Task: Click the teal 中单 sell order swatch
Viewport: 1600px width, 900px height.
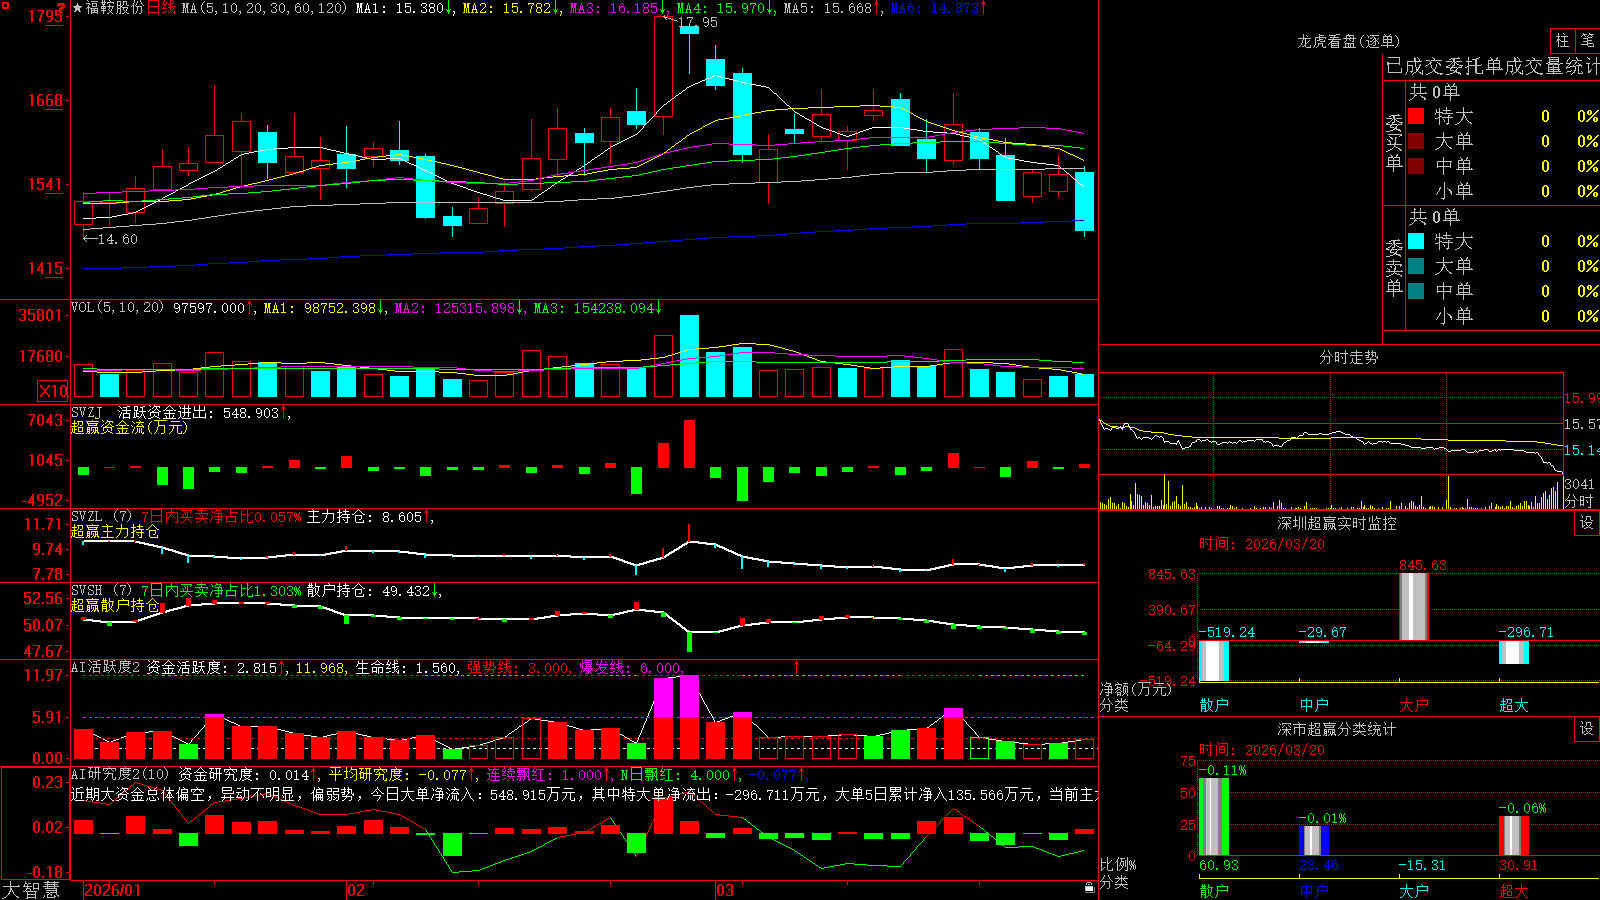Action: coord(1416,290)
